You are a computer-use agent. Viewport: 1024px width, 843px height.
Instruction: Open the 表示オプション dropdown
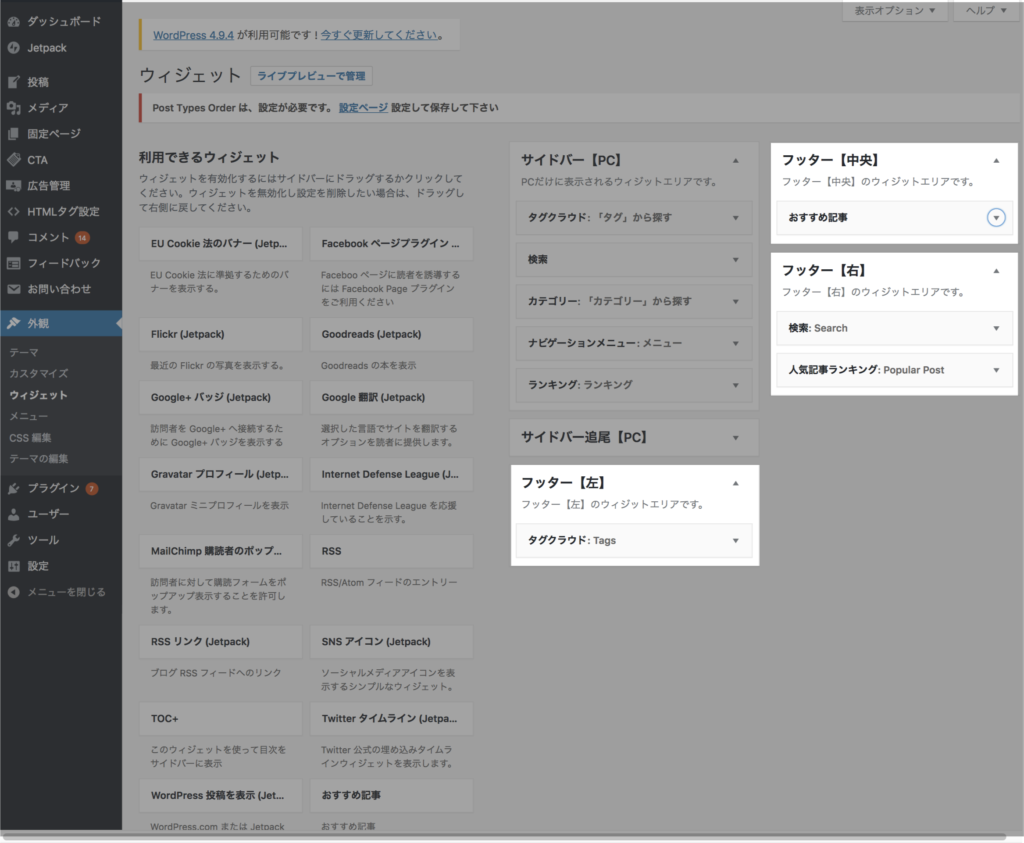pos(893,10)
